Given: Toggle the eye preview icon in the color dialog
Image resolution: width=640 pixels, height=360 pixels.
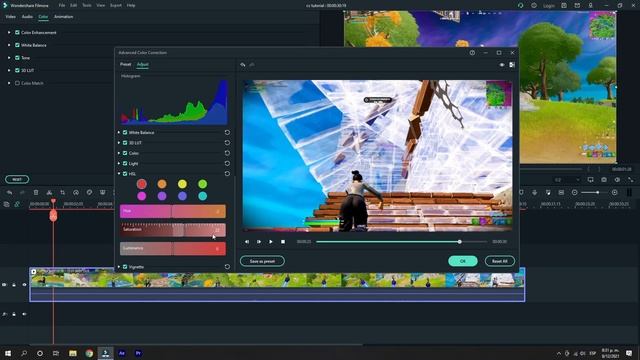Looking at the screenshot, I should click(502, 64).
